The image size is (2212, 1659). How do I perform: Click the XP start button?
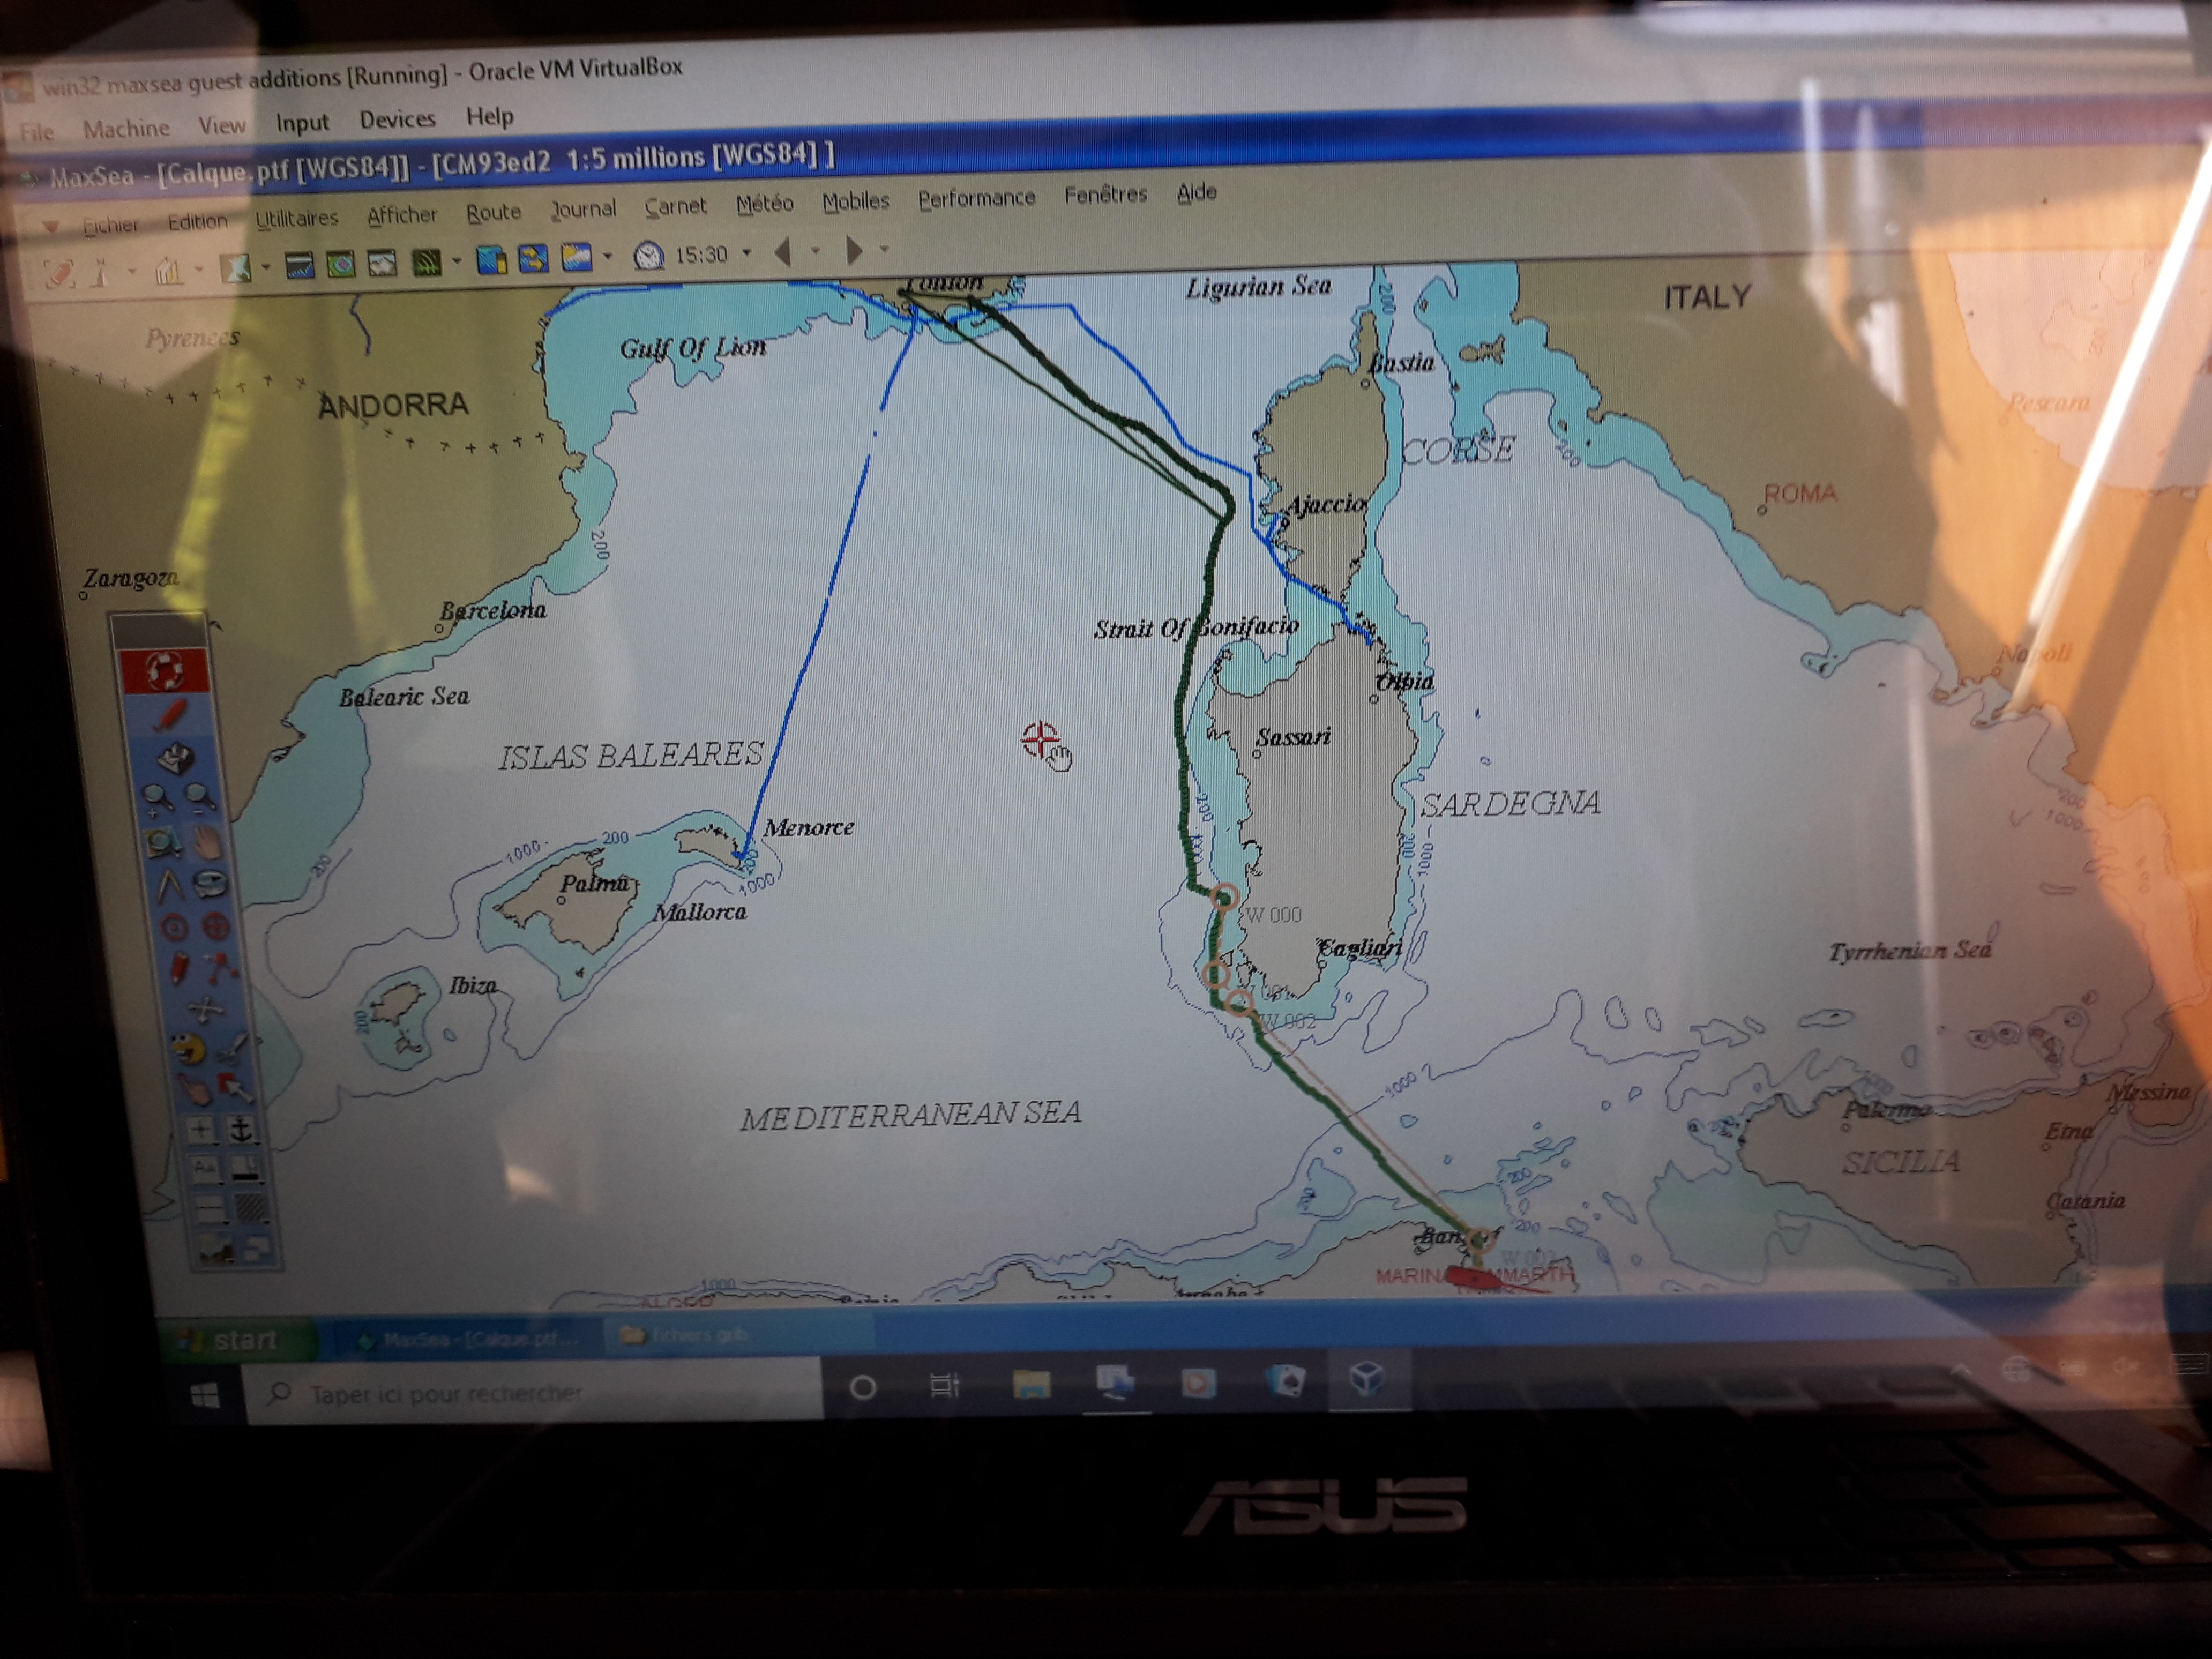click(x=240, y=1339)
